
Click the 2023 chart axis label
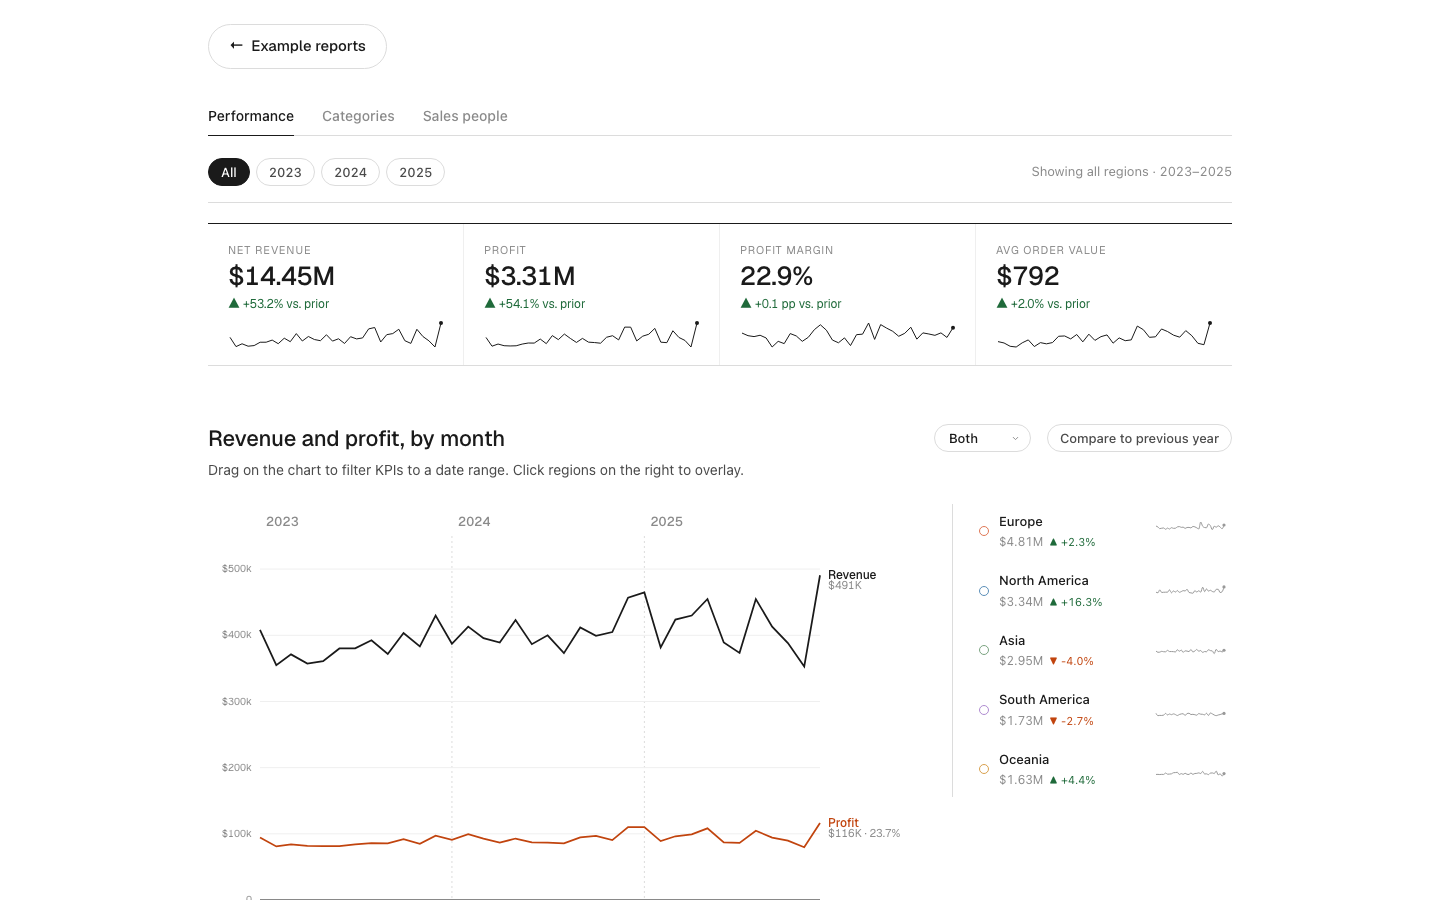[282, 521]
